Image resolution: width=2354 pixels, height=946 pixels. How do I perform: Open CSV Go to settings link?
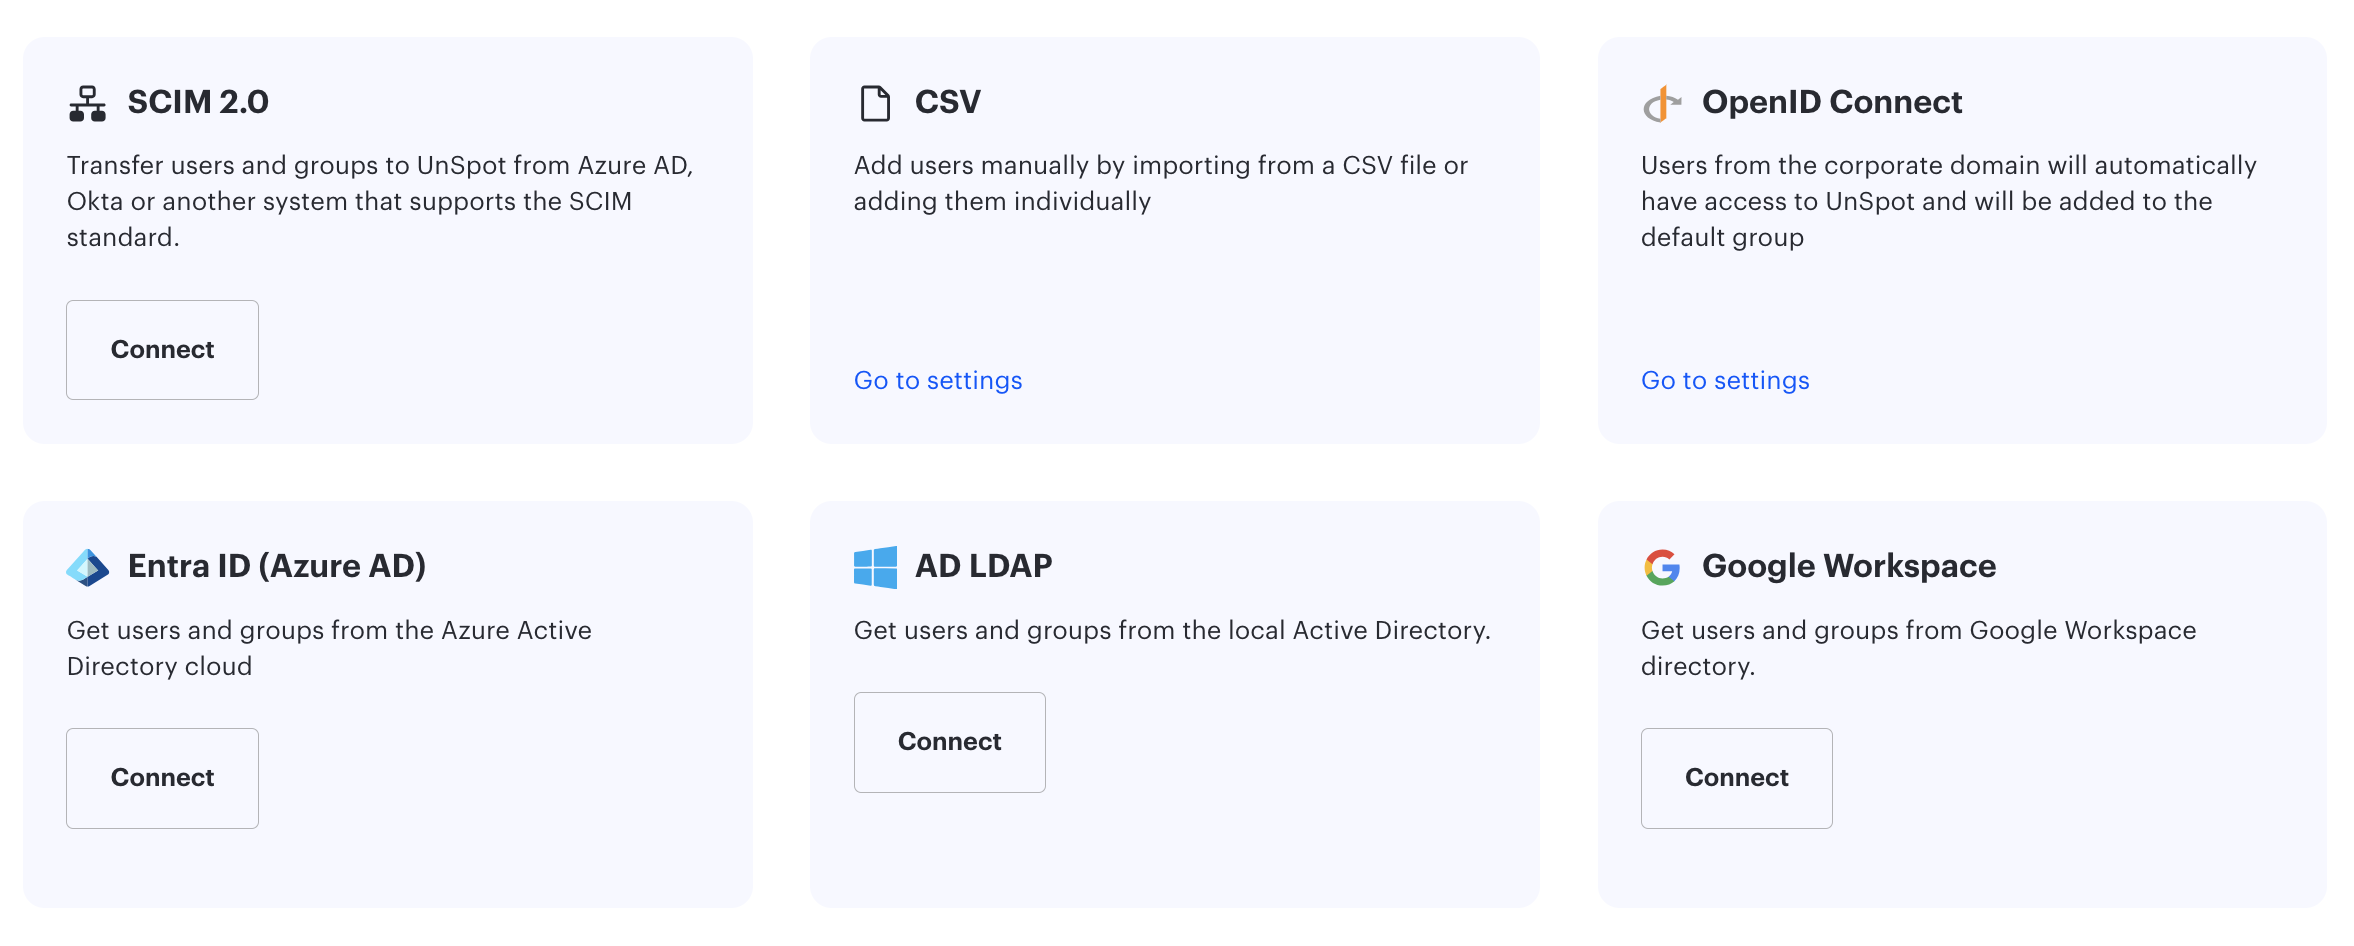pos(938,380)
